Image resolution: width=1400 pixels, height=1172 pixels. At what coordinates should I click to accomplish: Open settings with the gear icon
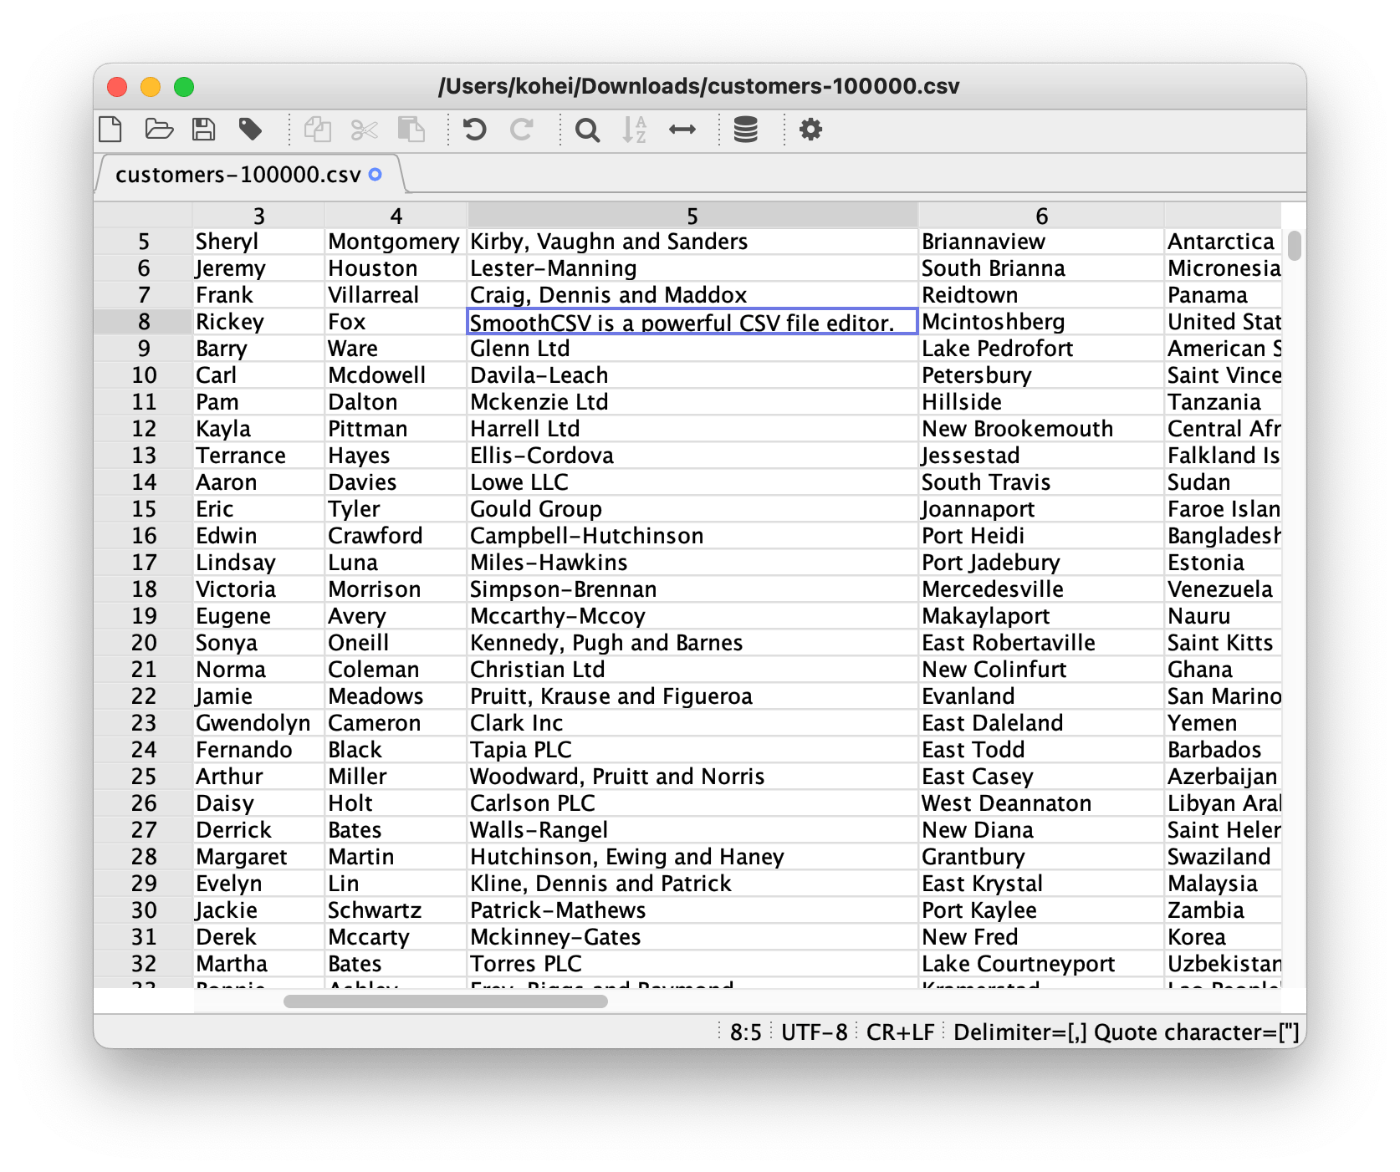coord(811,129)
